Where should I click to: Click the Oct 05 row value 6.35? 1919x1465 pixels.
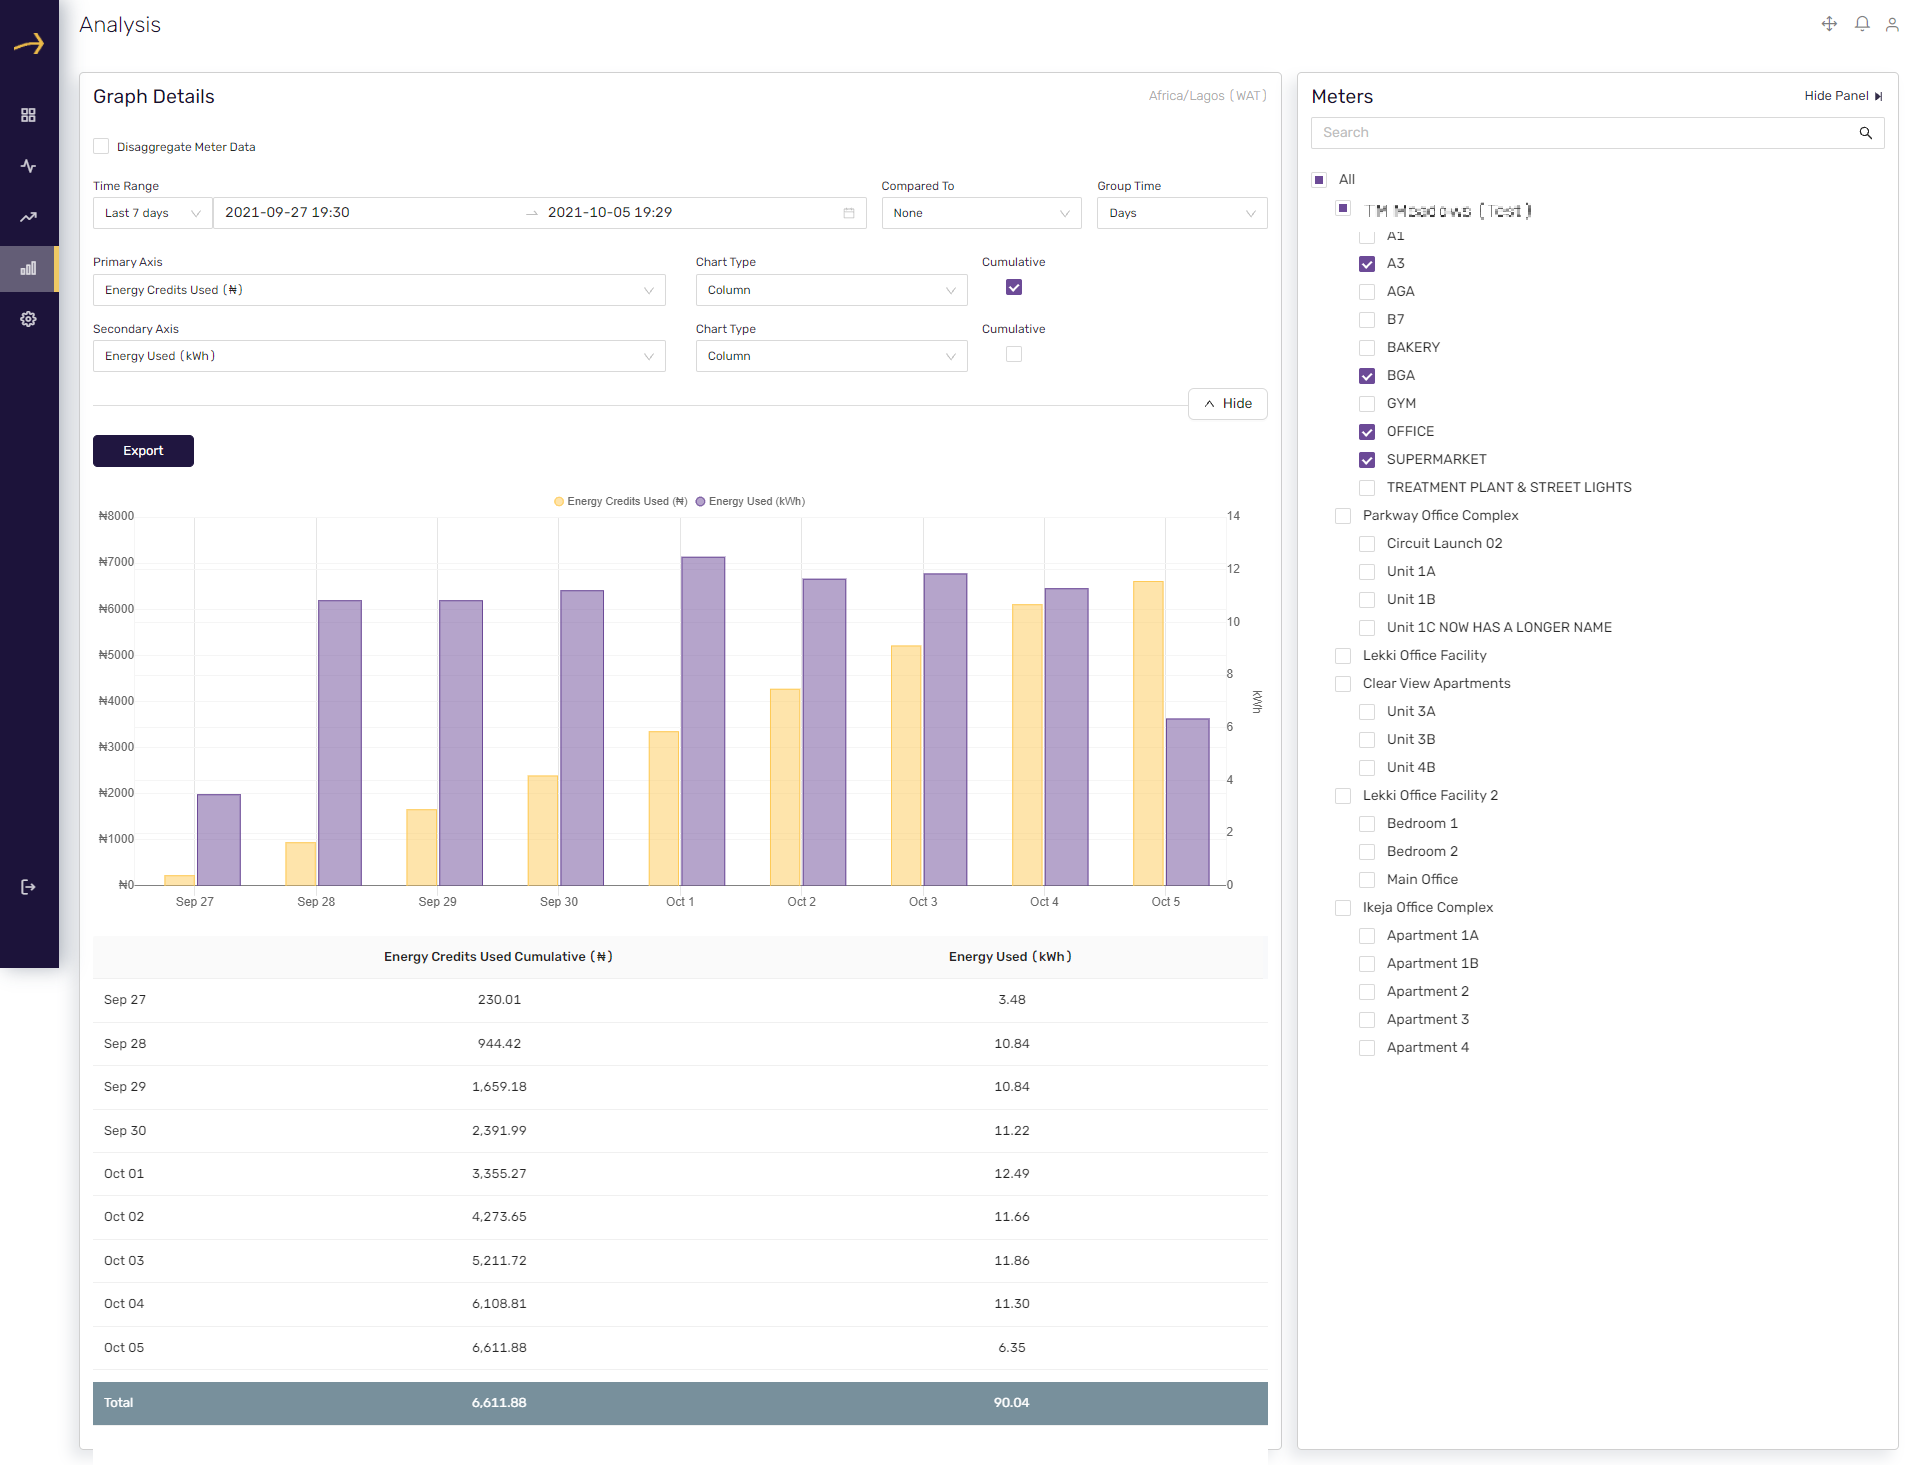pos(1011,1348)
